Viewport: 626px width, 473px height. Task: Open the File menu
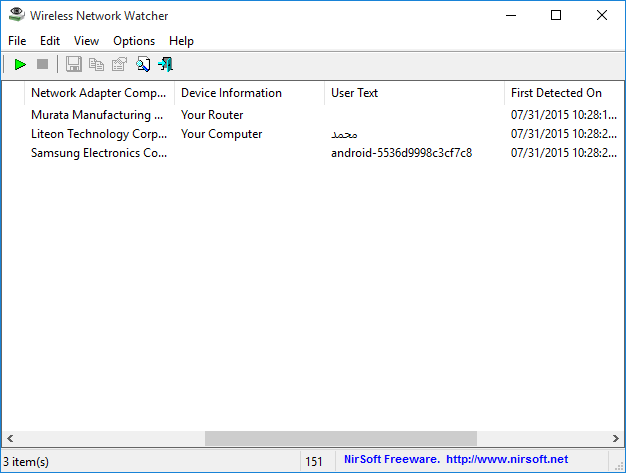pos(17,41)
